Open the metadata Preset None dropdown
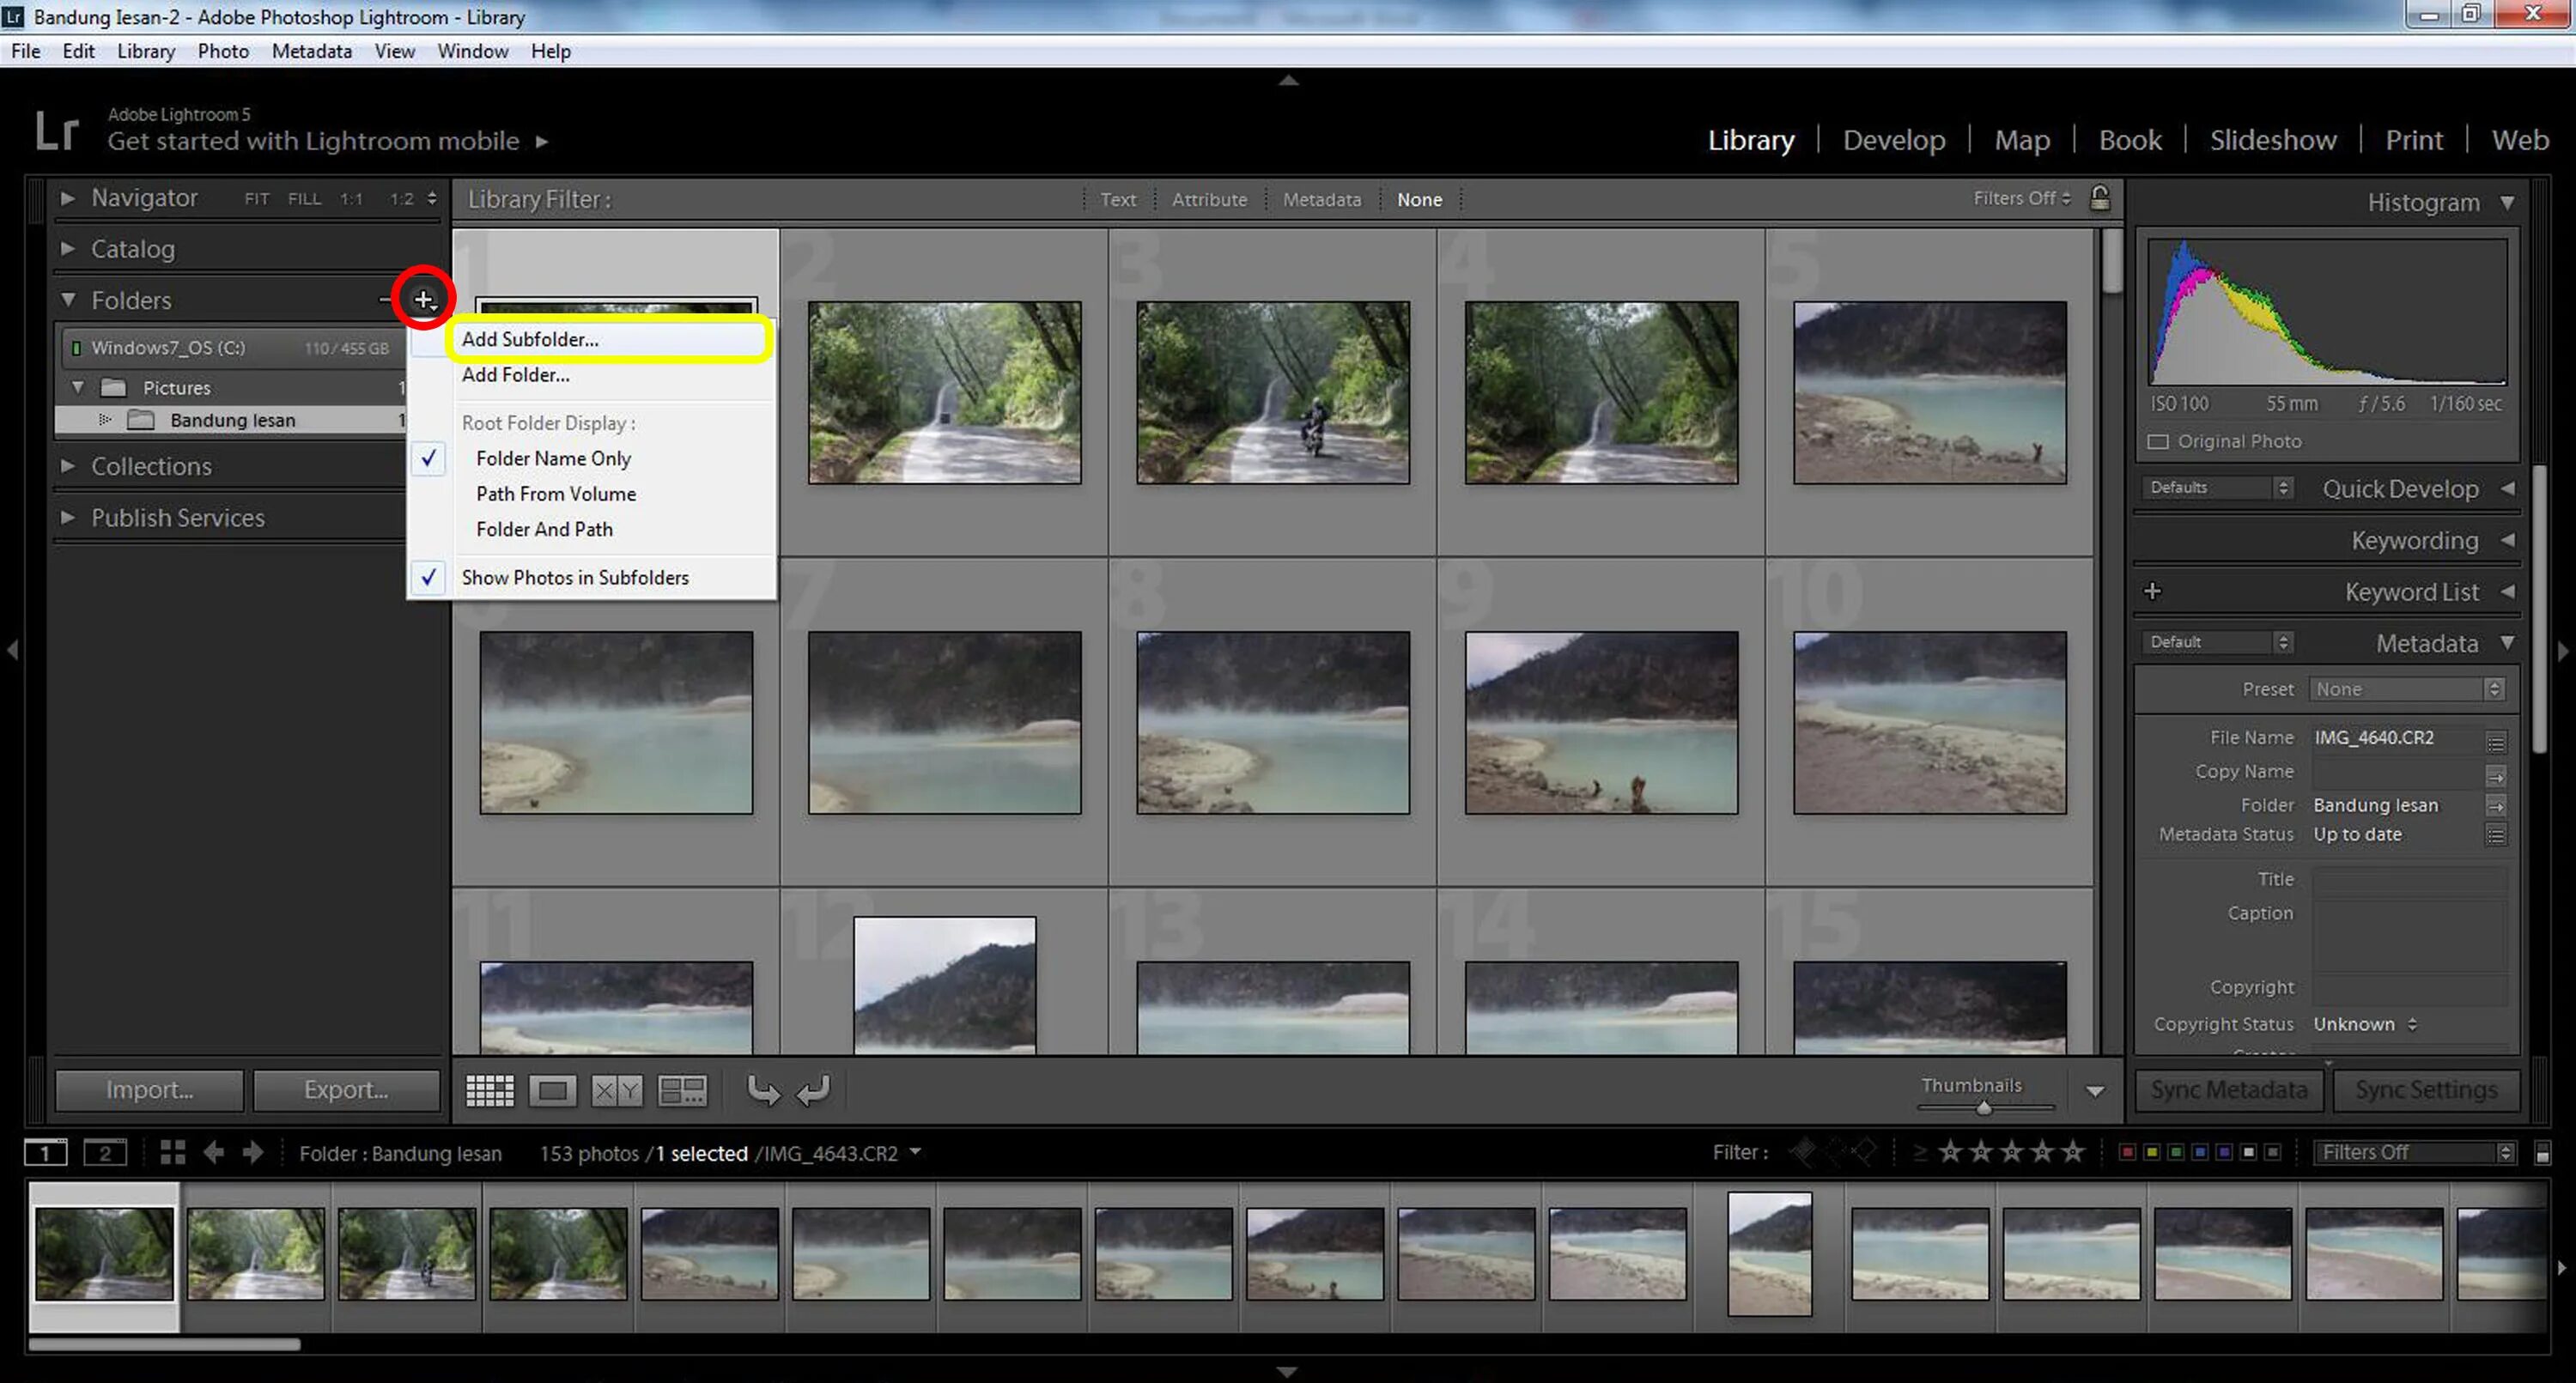2576x1383 pixels. (x=2407, y=689)
